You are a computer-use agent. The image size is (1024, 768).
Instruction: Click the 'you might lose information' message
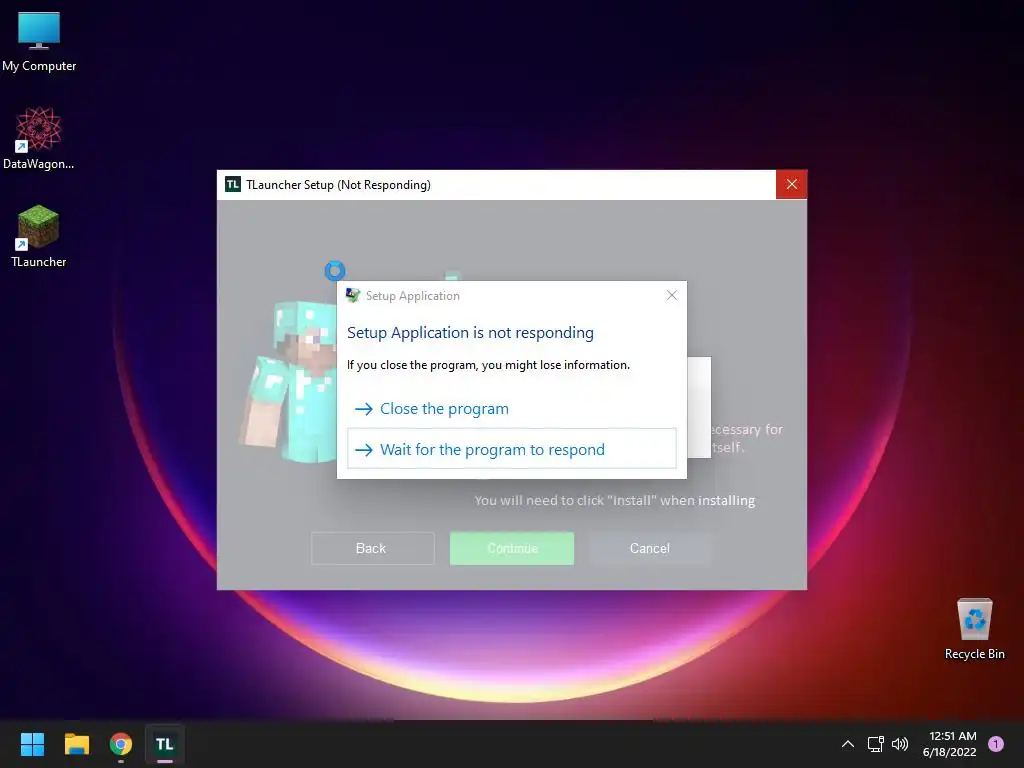click(488, 365)
